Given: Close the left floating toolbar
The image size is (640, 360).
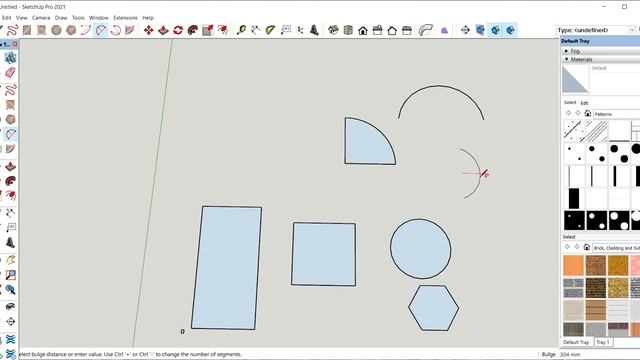Looking at the screenshot, I should coord(15,44).
